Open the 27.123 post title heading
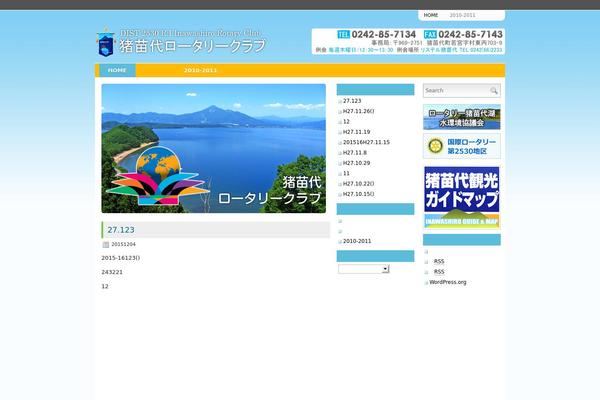The height and width of the screenshot is (400, 600). [121, 230]
